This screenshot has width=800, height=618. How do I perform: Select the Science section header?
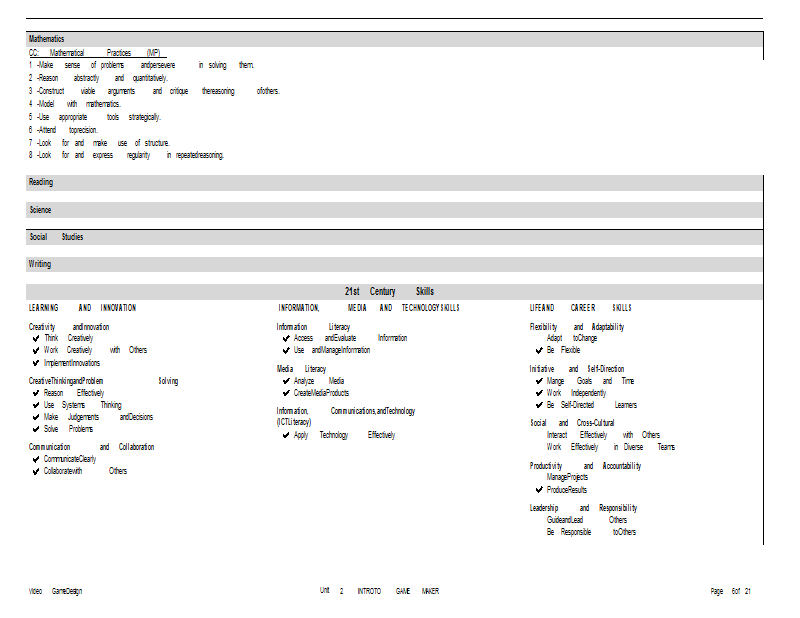(394, 210)
